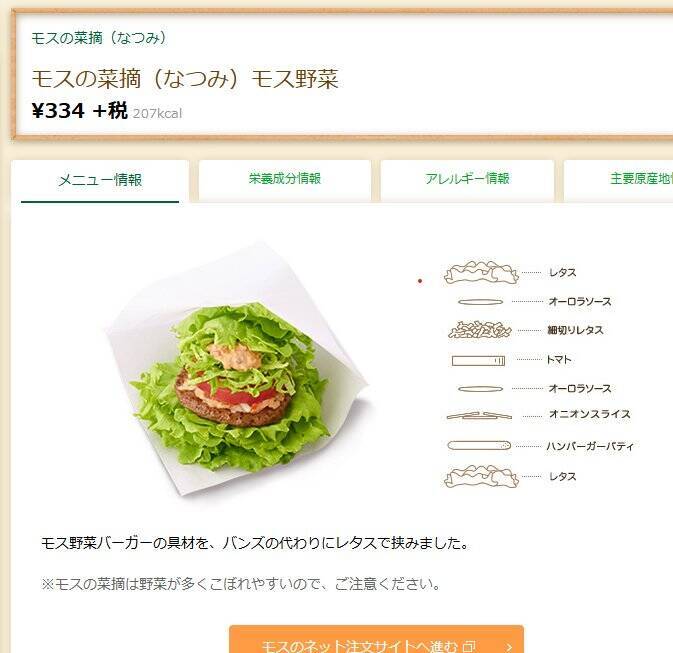
Task: Click the tomato (トマト) slice icon
Action: (x=478, y=361)
